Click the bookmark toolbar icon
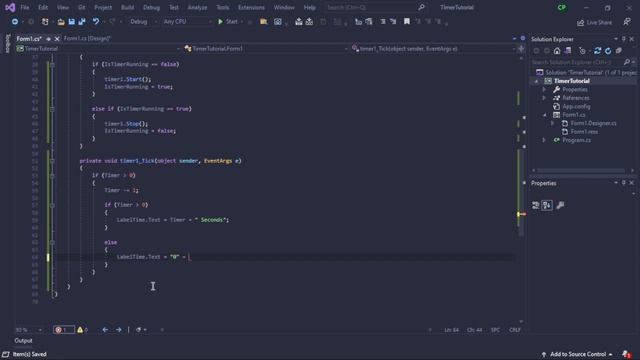The image size is (640, 360). point(407,22)
